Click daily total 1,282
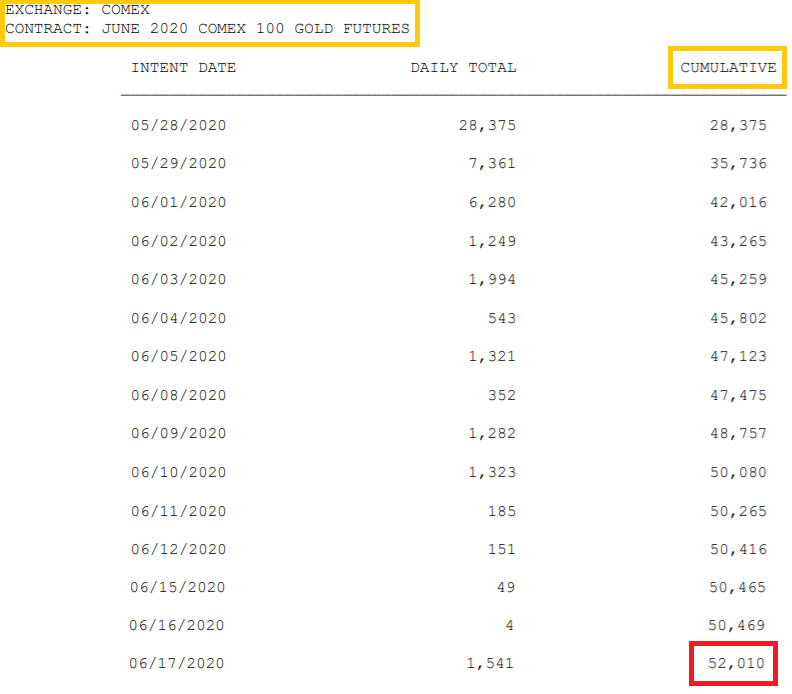 click(492, 433)
